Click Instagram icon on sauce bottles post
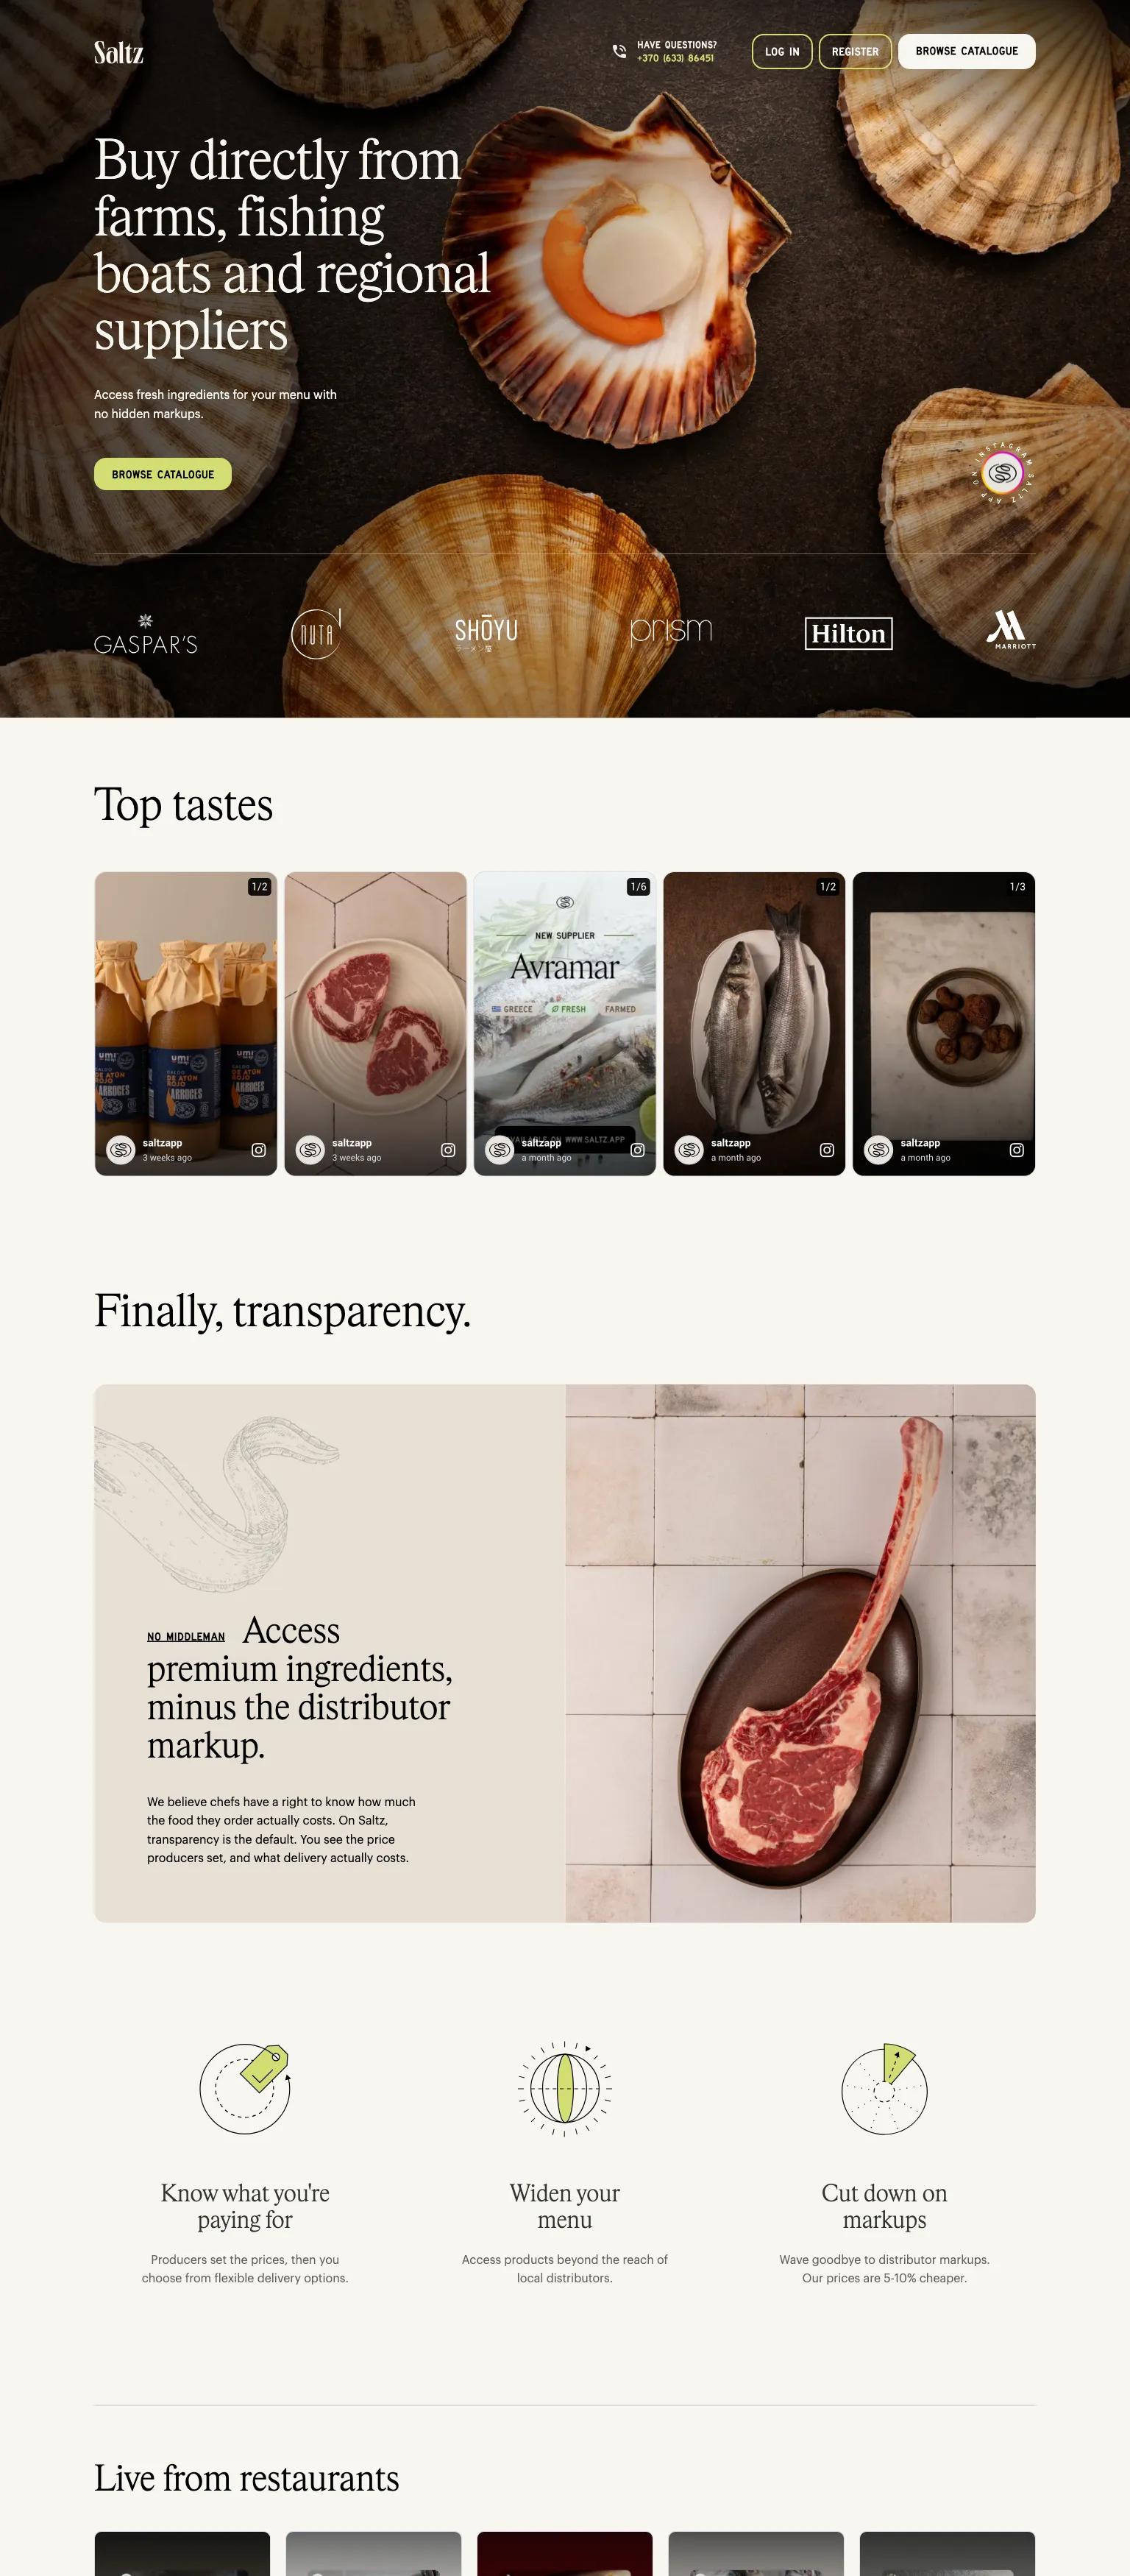Viewport: 1130px width, 2576px height. 258,1150
